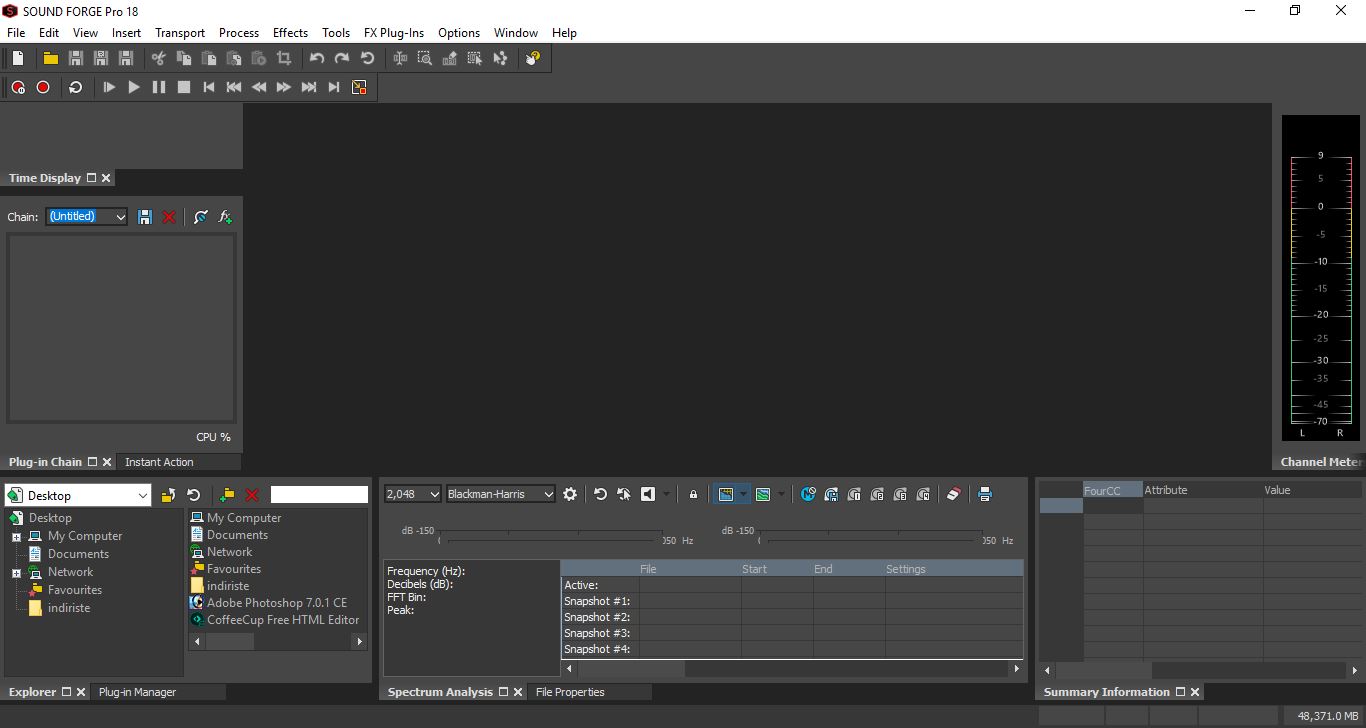Screen dimensions: 1366x728
Task: Click the Explorer file list search field
Action: click(319, 495)
